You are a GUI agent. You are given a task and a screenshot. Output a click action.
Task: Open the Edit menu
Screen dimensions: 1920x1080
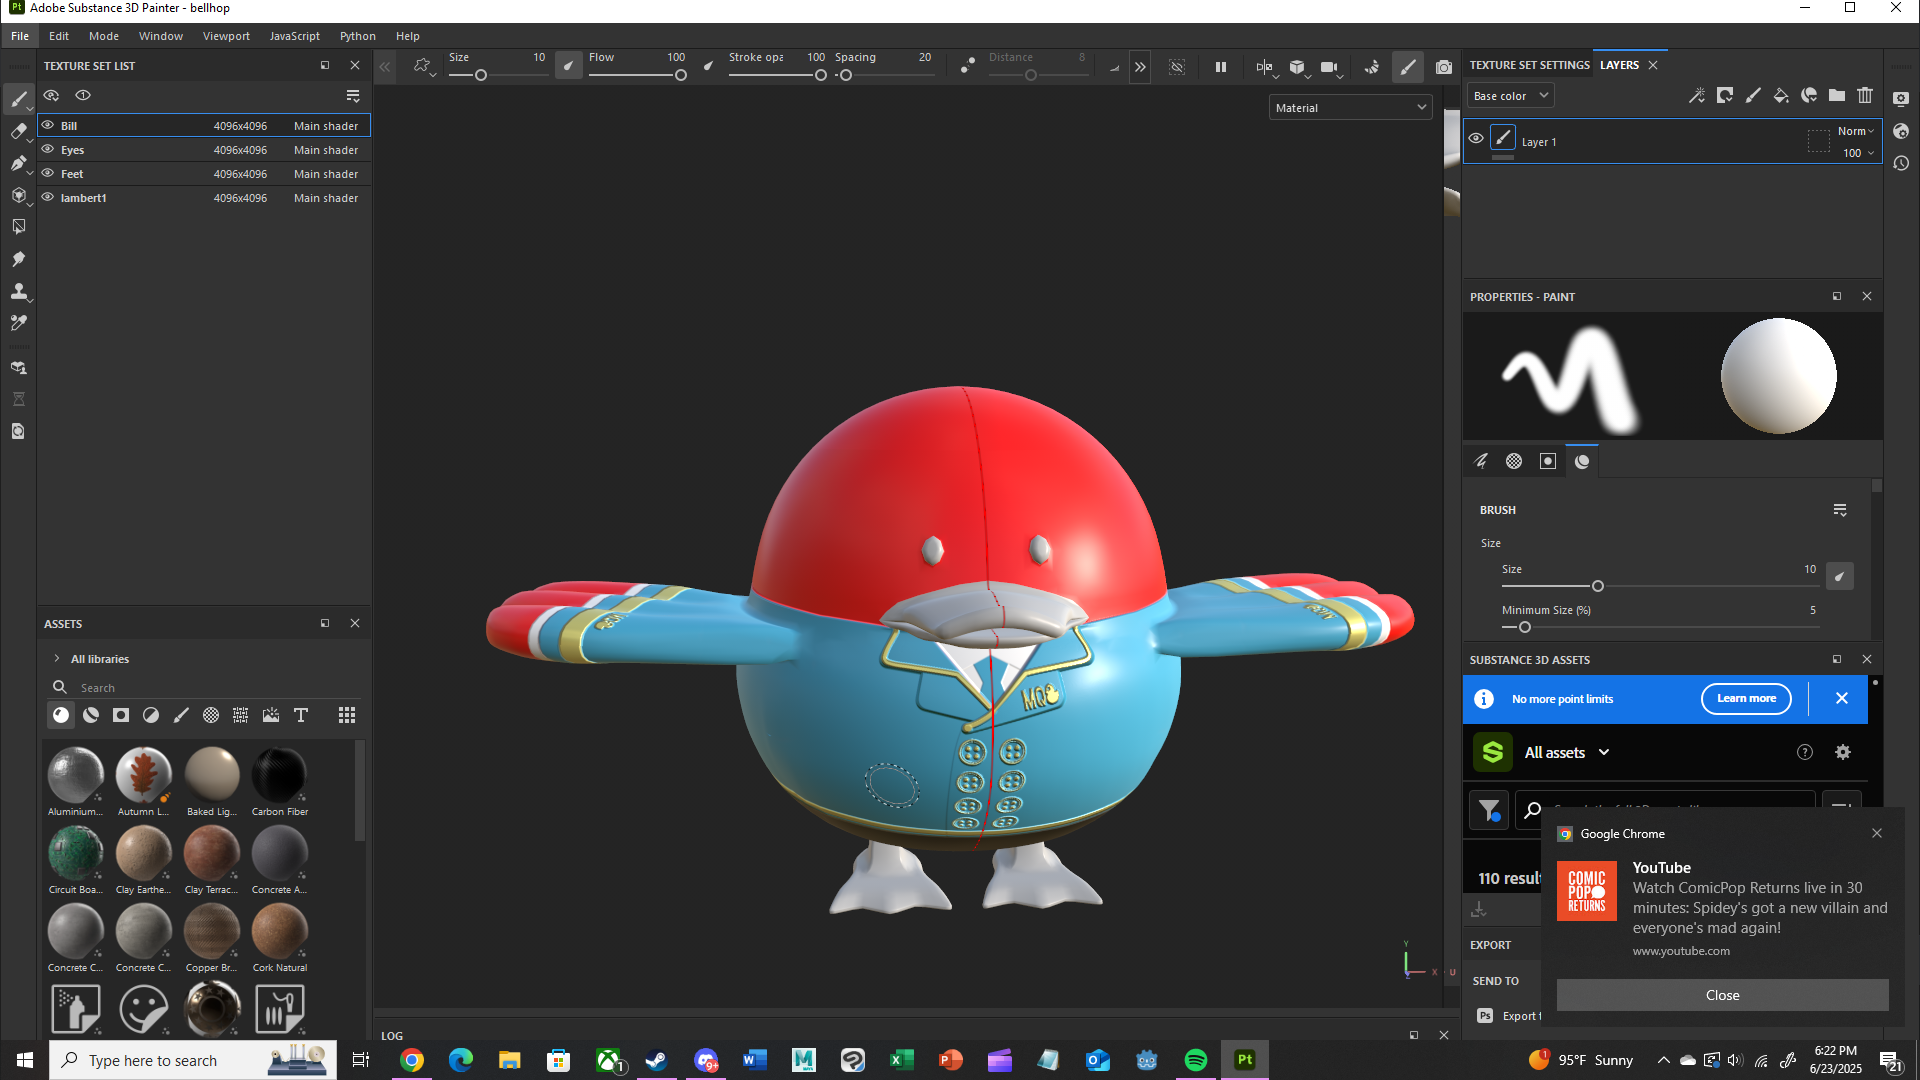point(59,36)
